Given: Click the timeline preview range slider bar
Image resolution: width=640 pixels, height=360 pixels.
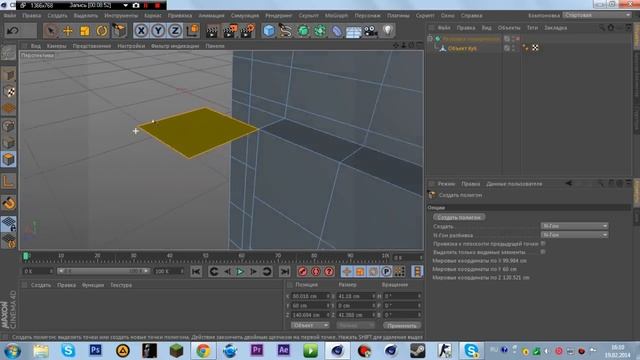Looking at the screenshot, I should click(x=104, y=271).
